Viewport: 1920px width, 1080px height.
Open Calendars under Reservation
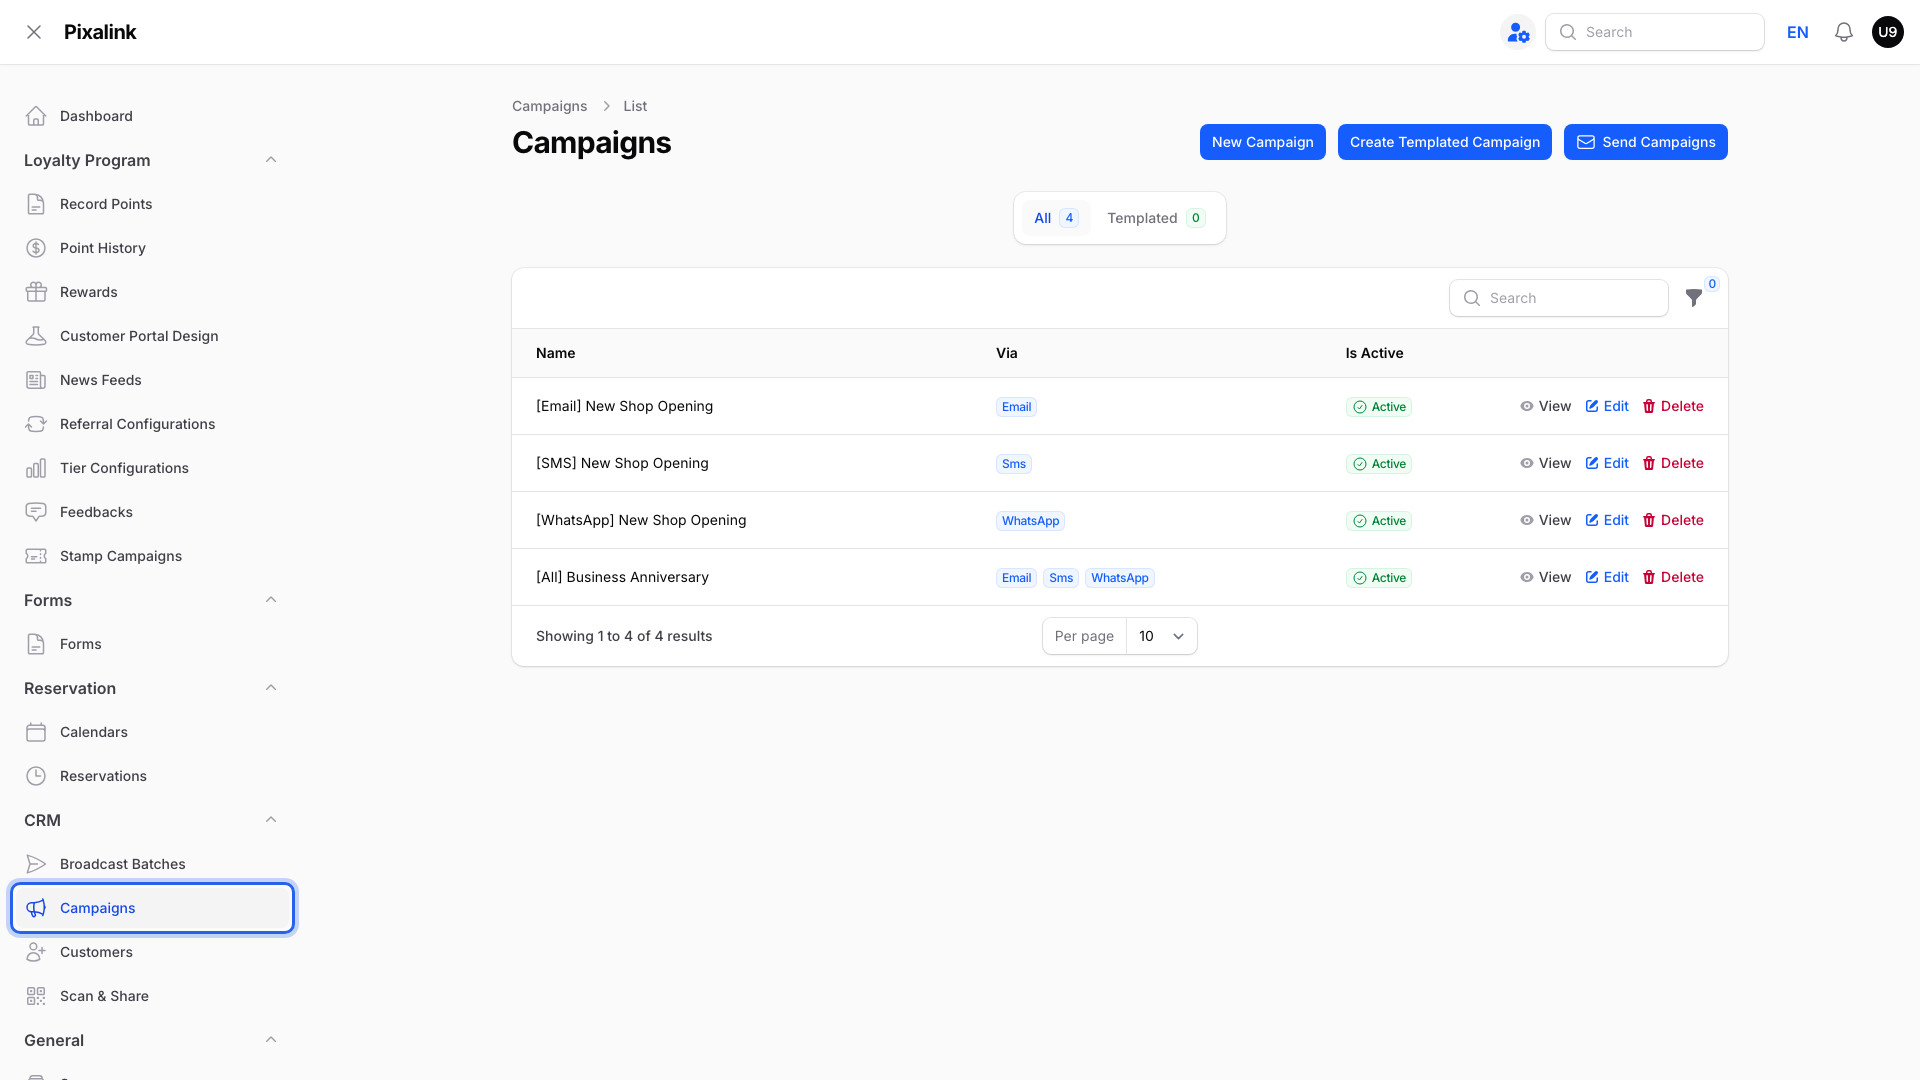tap(152, 732)
